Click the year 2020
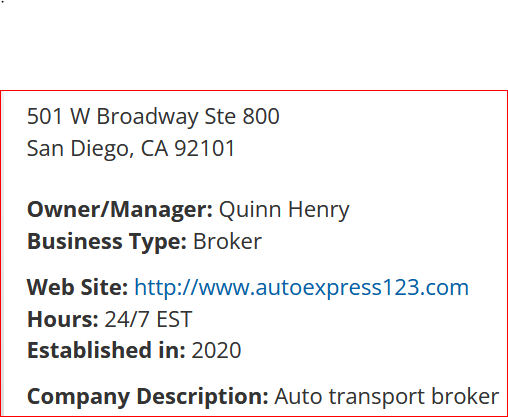Screen dimensions: 508x417 coord(216,350)
